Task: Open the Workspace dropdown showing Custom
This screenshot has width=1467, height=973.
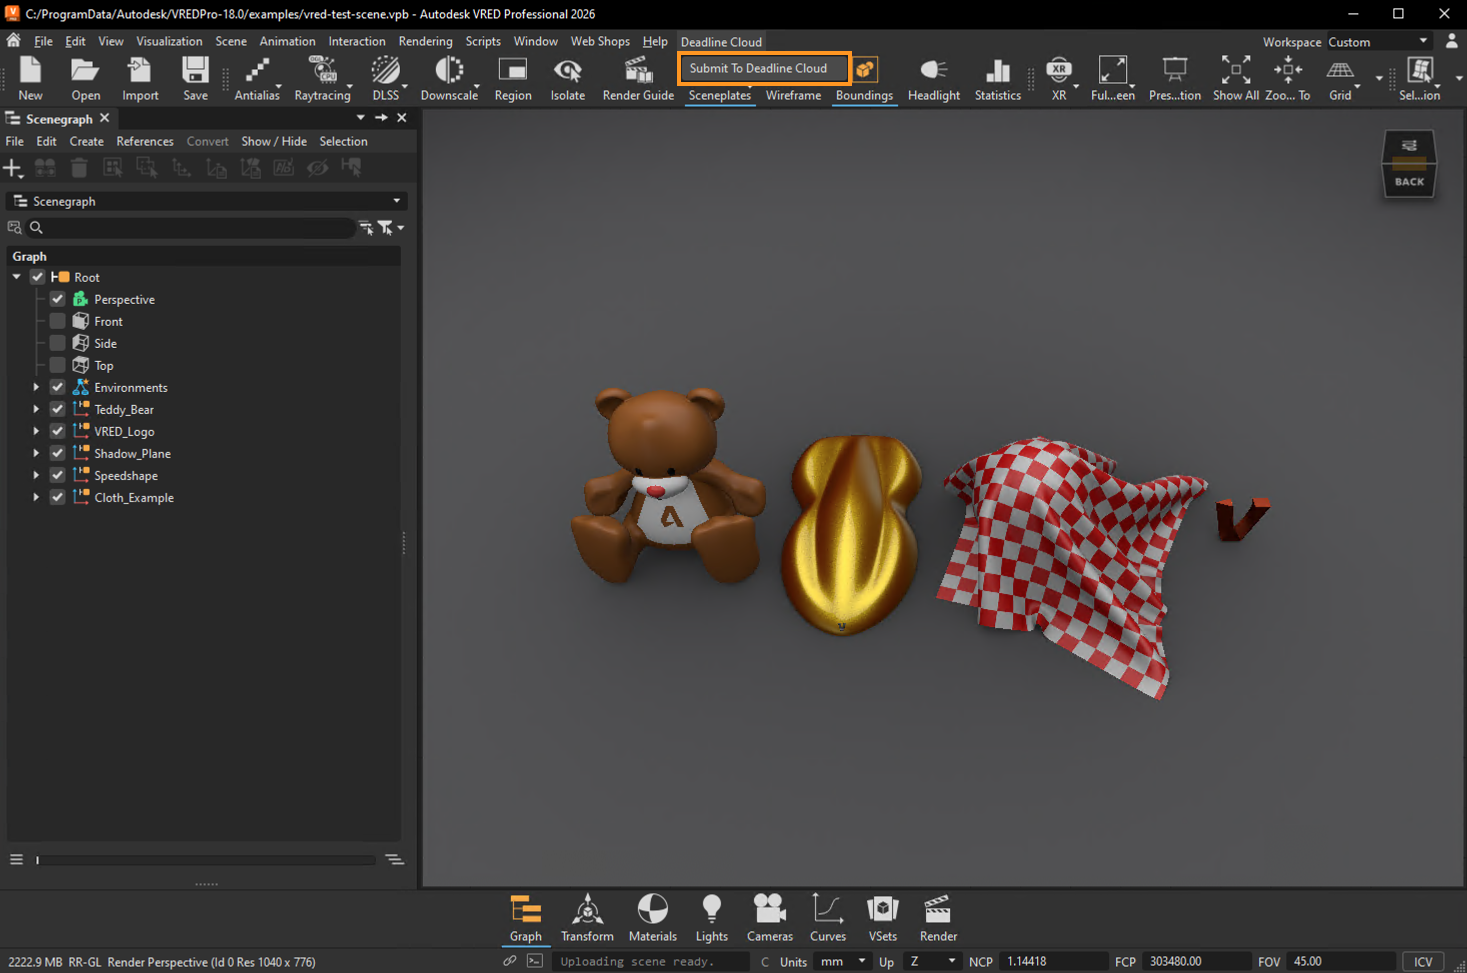Action: coord(1380,41)
